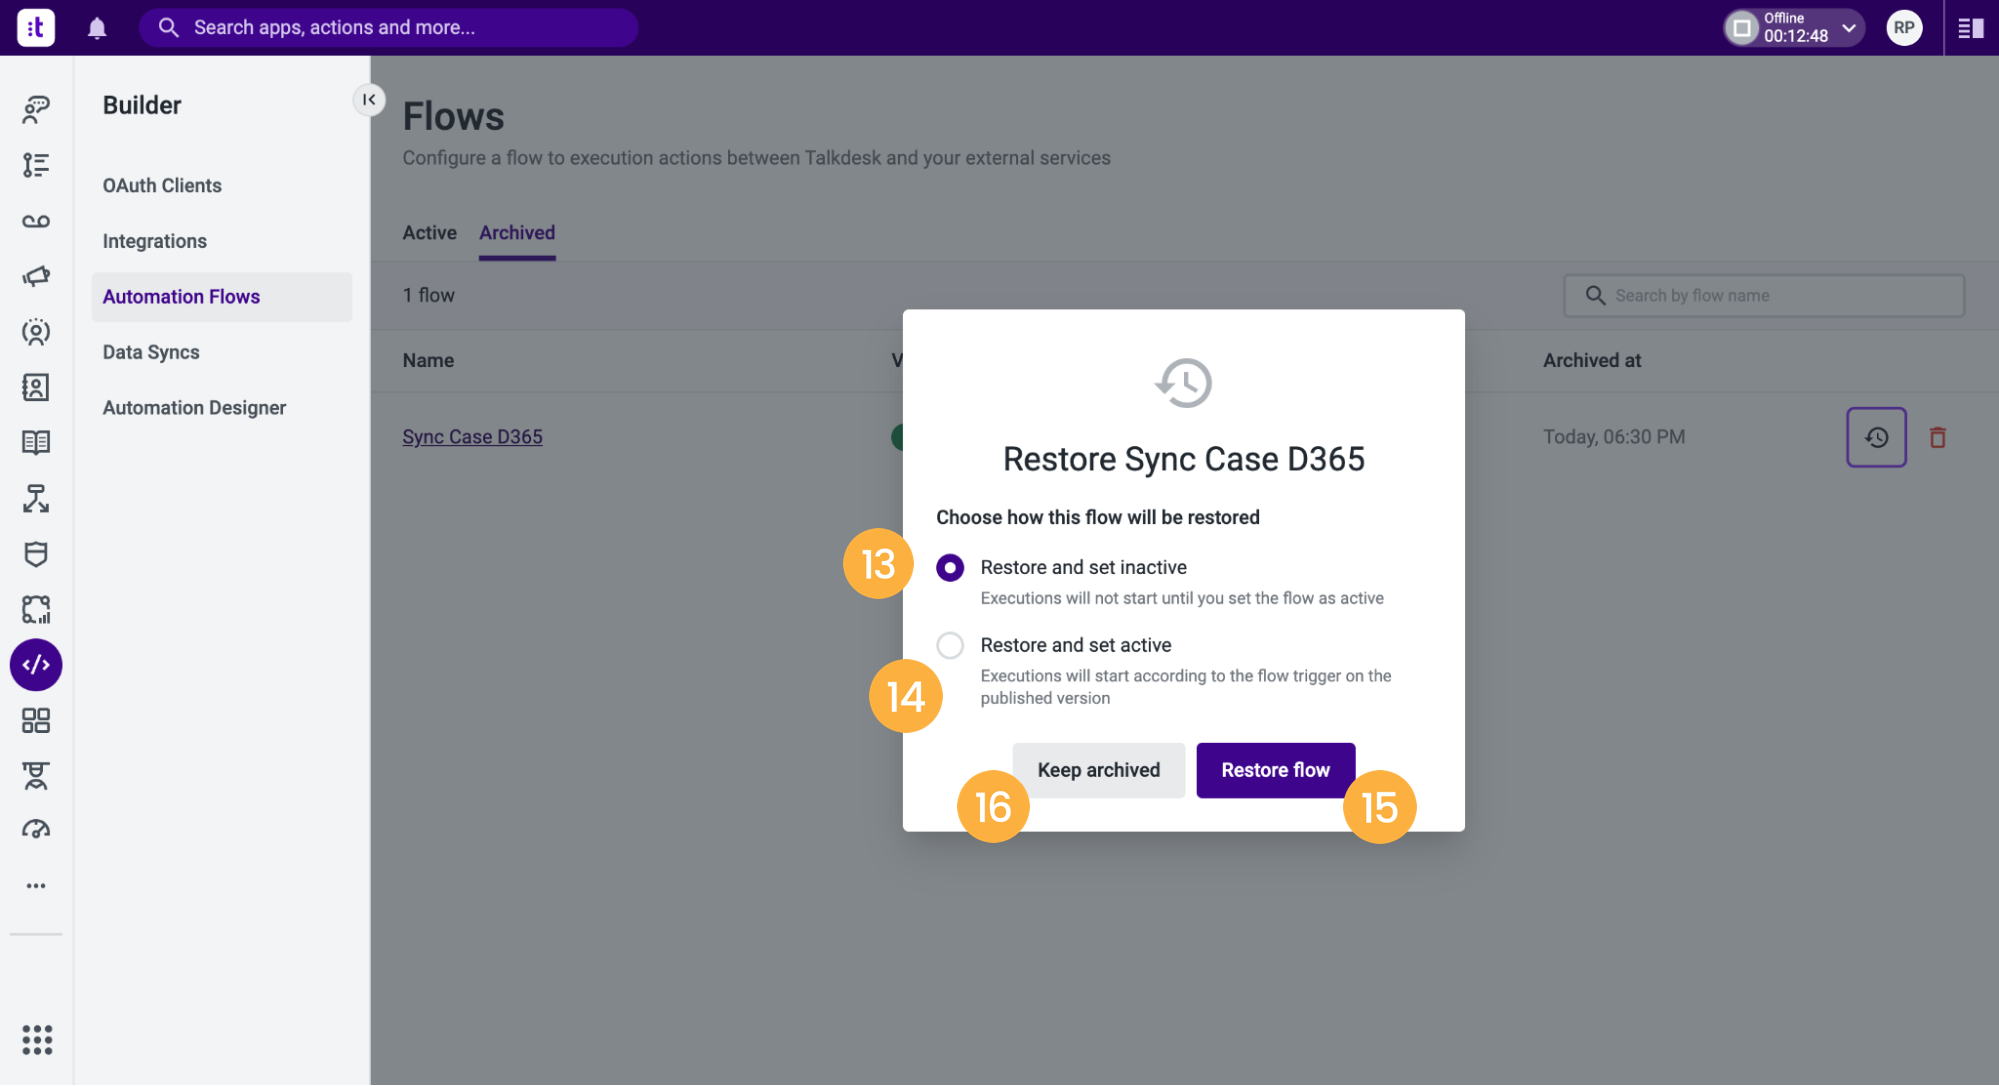Open the knowledge book icon in the sidebar

pyautogui.click(x=36, y=442)
